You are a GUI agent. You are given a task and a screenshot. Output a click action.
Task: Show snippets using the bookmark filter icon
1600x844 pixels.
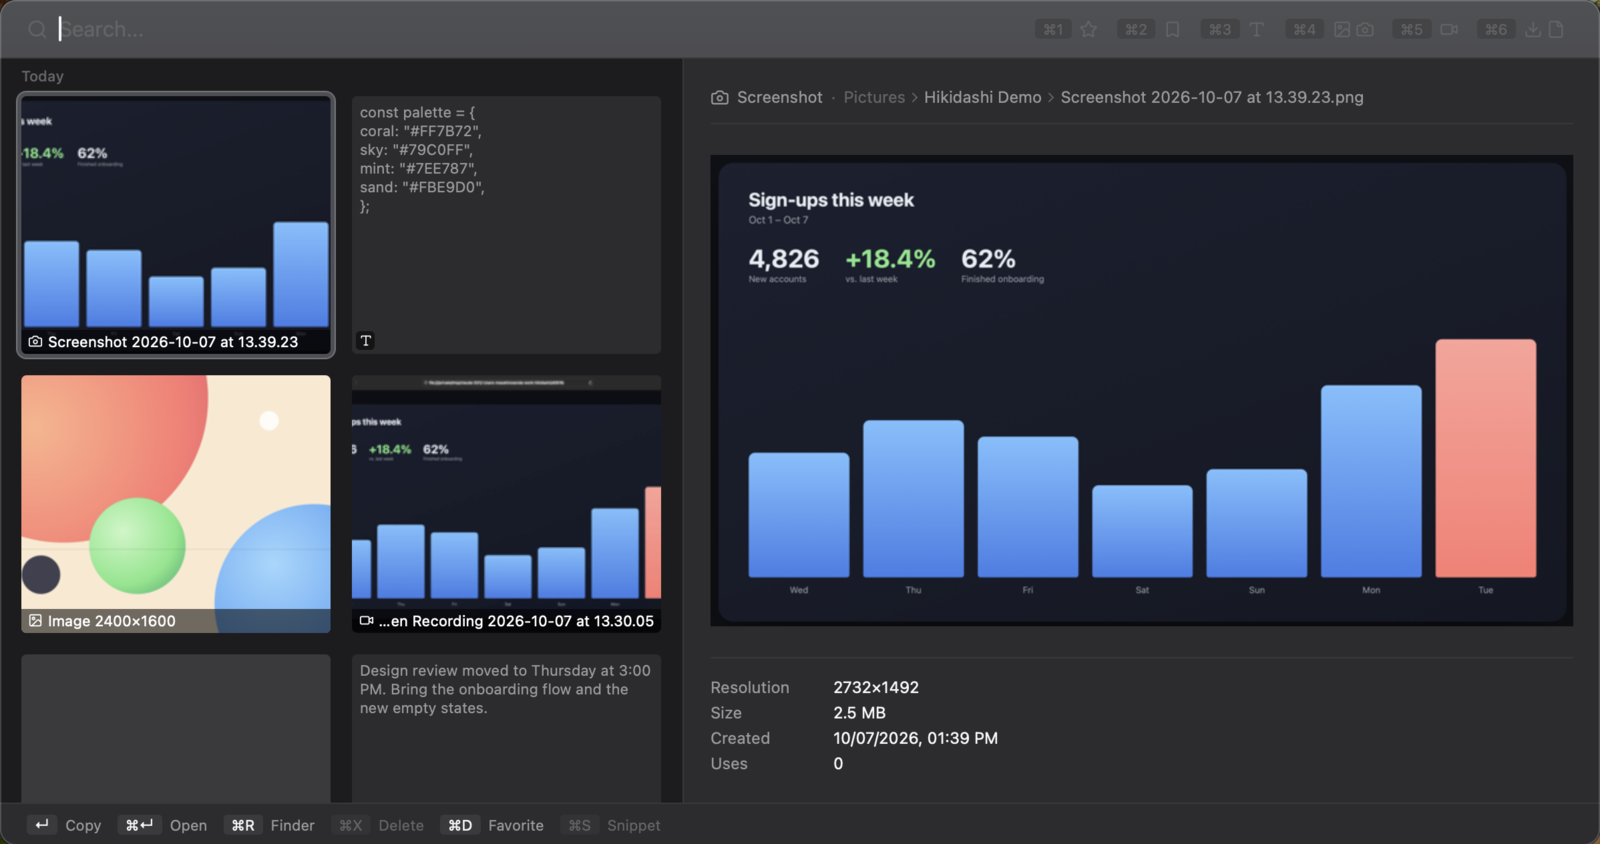pyautogui.click(x=1172, y=30)
